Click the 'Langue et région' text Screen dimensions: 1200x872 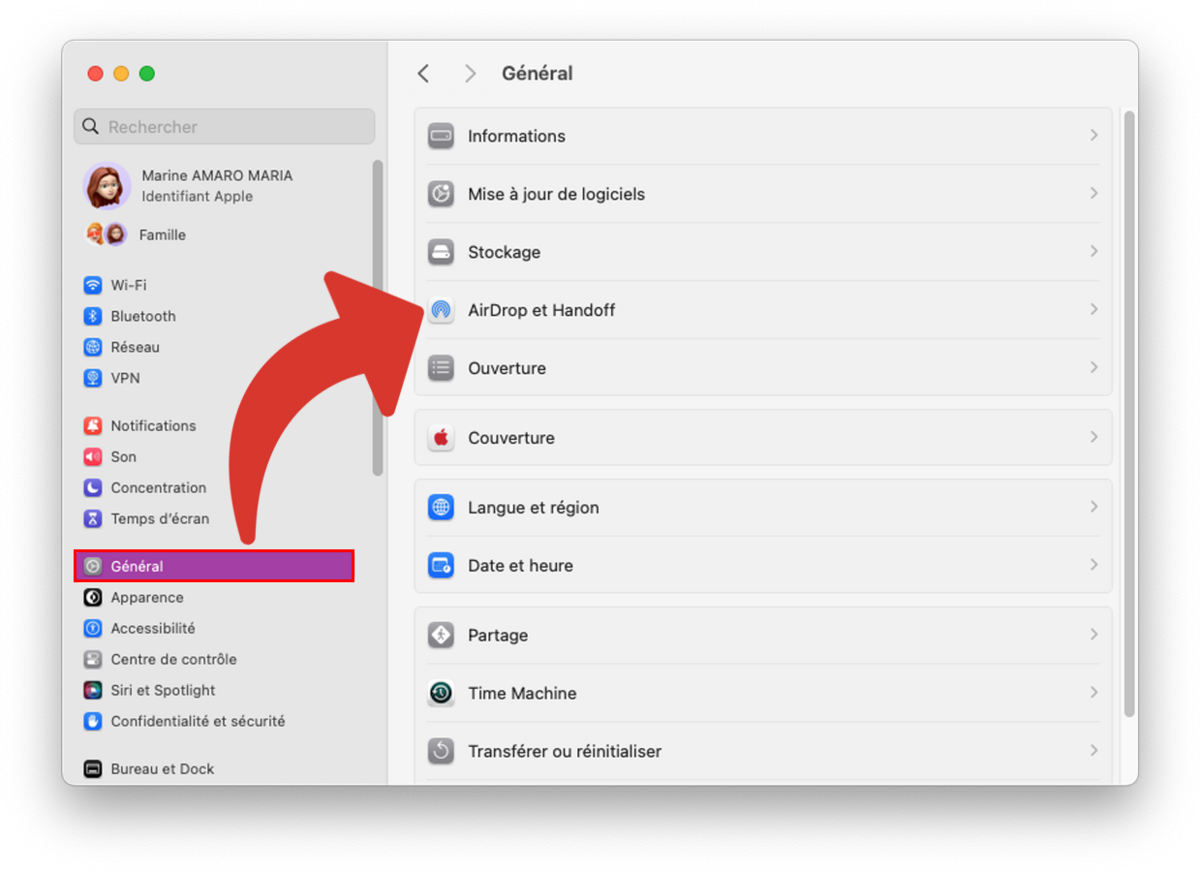[x=533, y=508]
